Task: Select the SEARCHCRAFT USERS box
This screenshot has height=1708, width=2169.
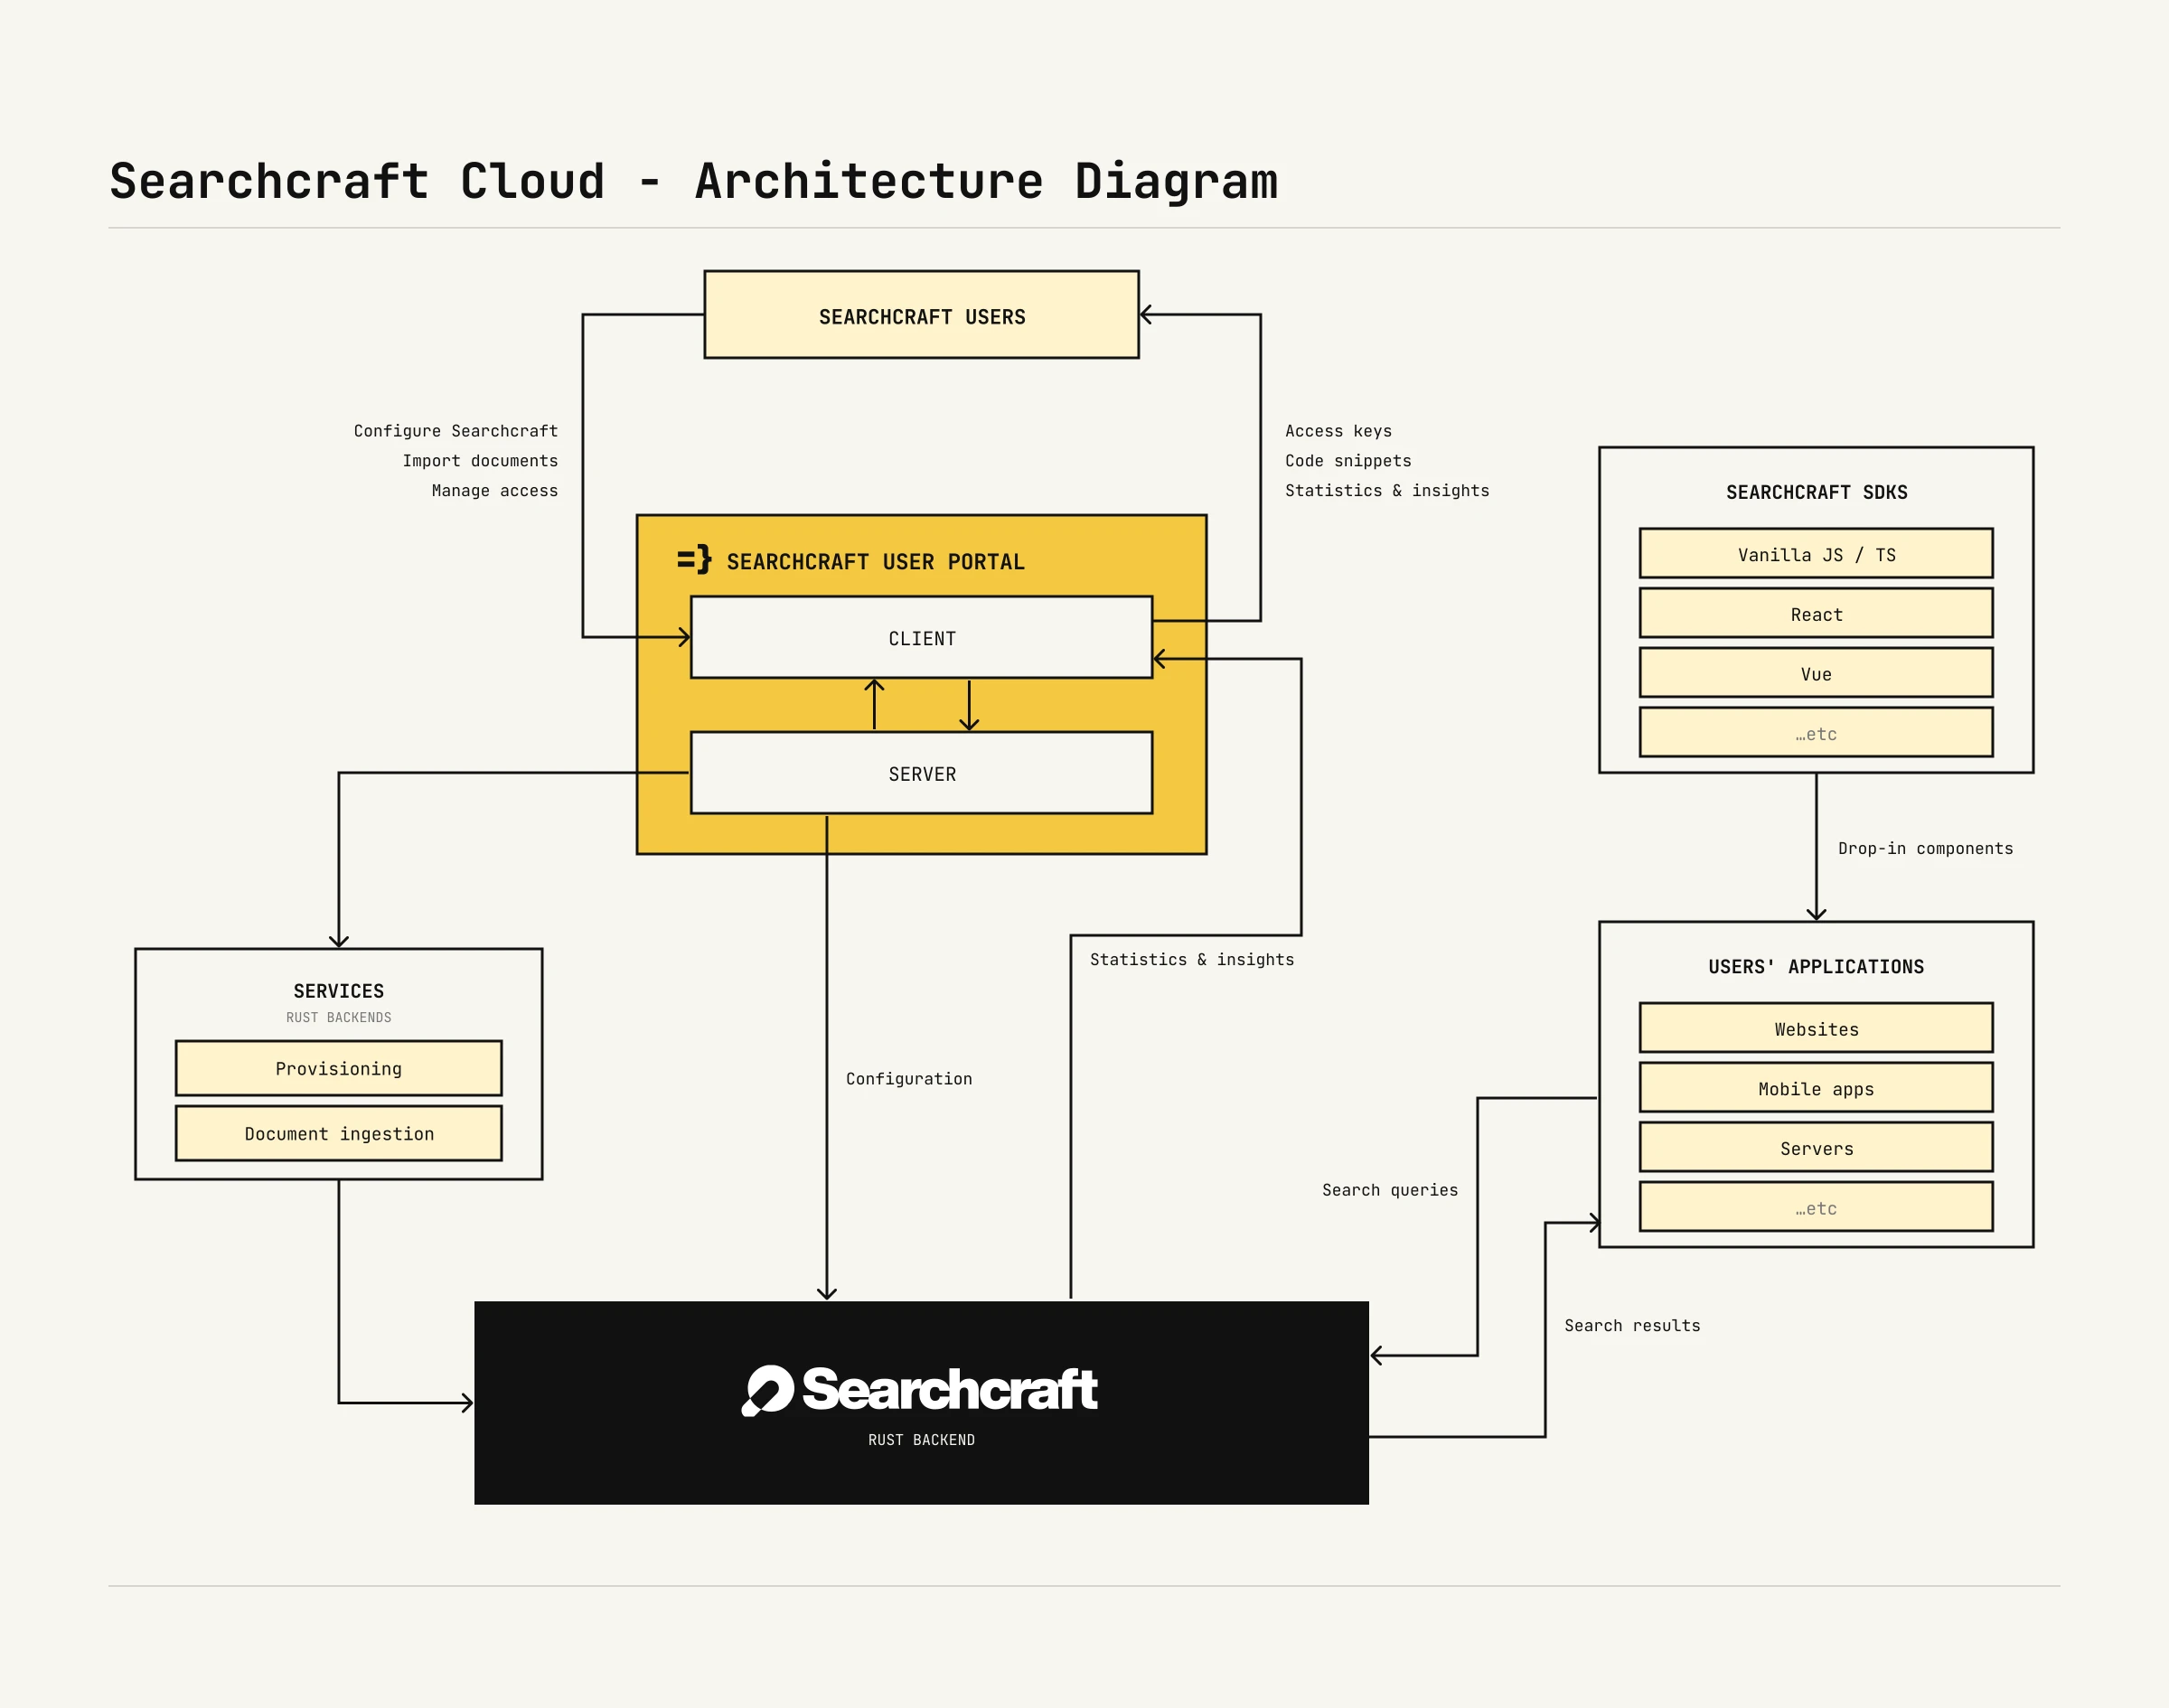Action: (x=921, y=314)
